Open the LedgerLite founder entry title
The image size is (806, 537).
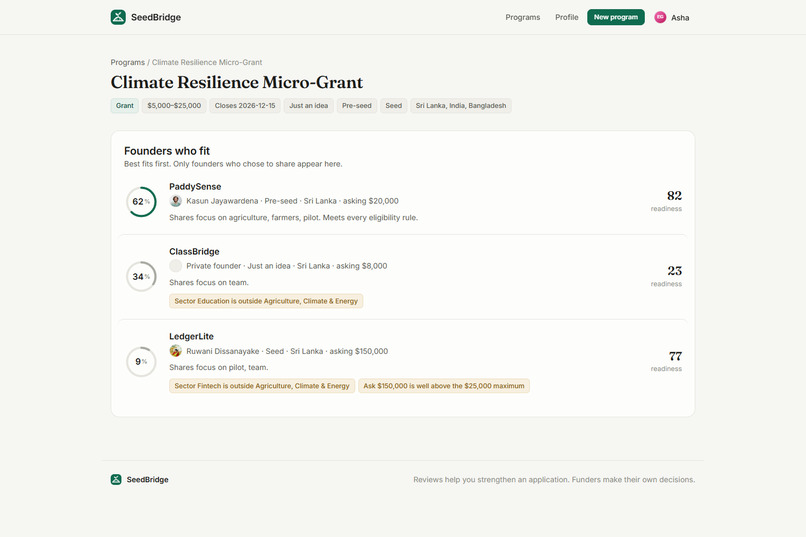pos(191,336)
